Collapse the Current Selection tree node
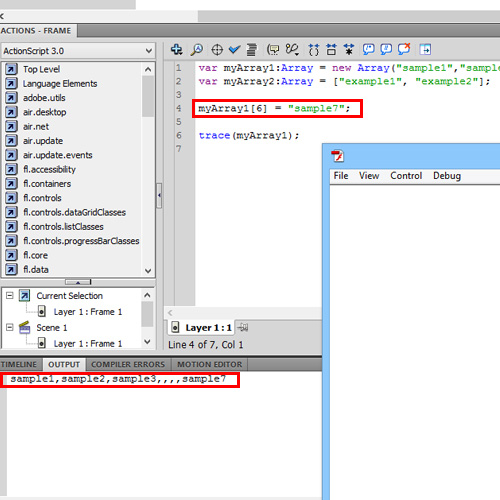Viewport: 500px width, 500px height. 10,295
